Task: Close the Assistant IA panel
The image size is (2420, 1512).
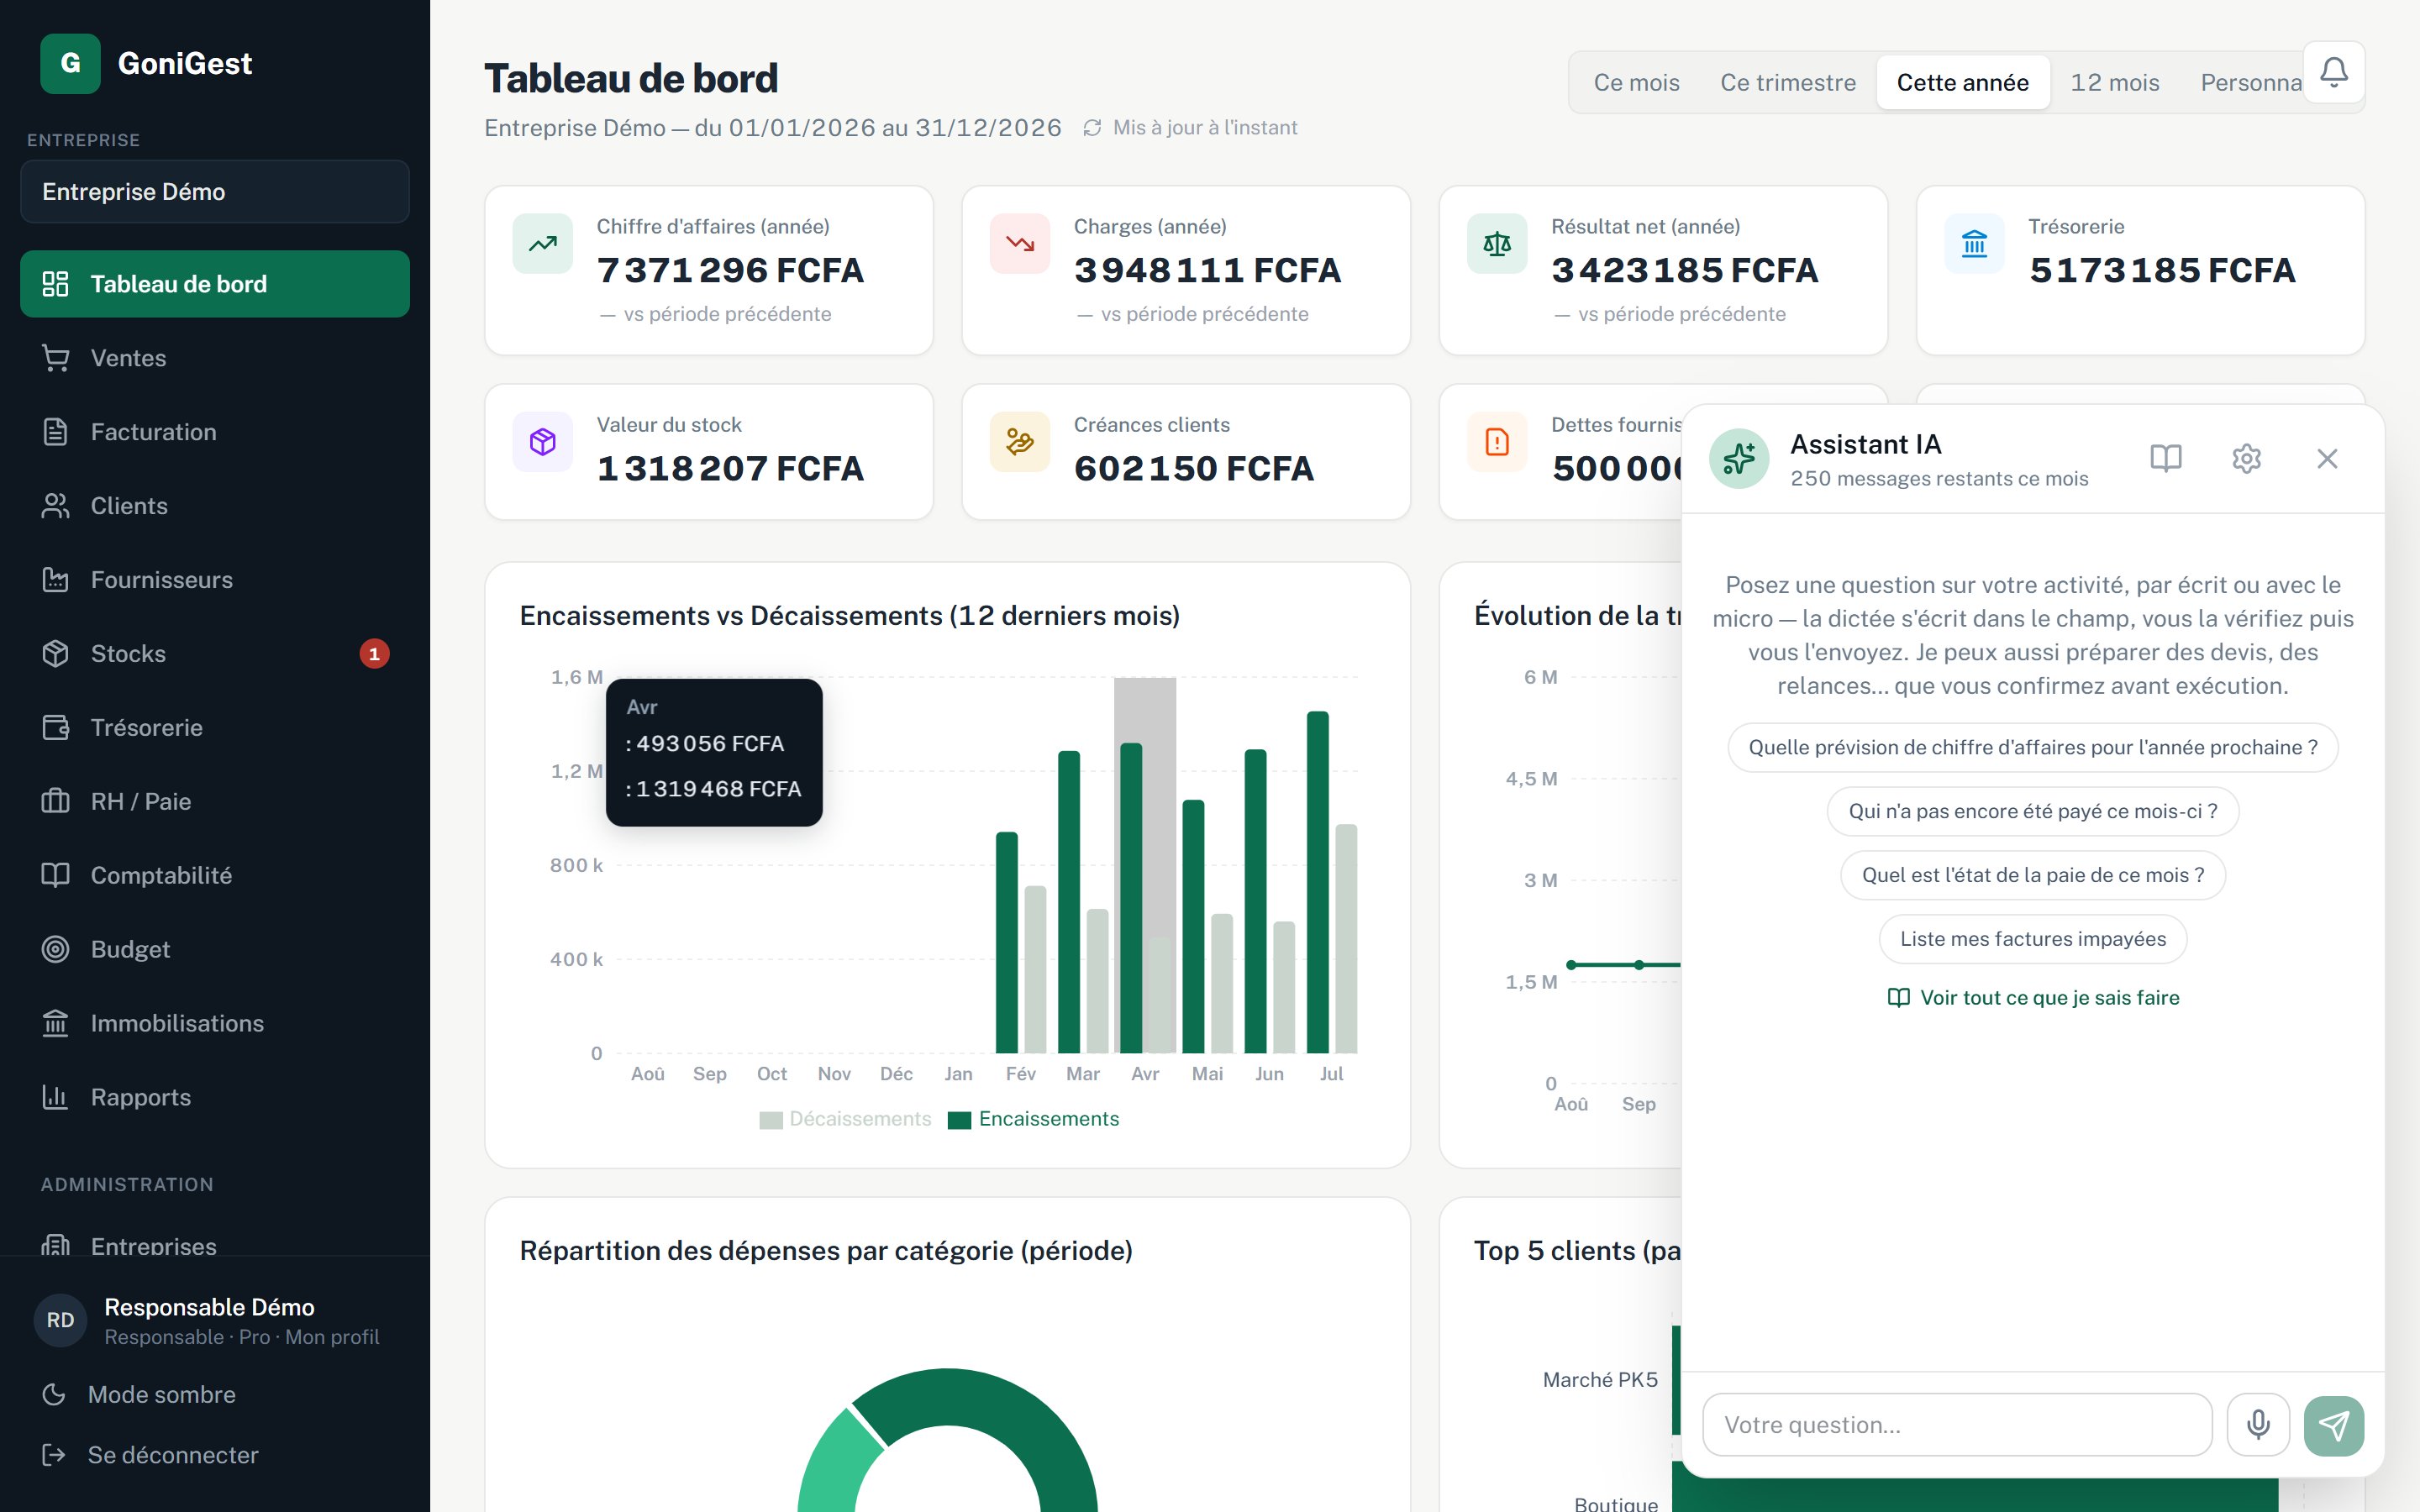Action: (2327, 458)
